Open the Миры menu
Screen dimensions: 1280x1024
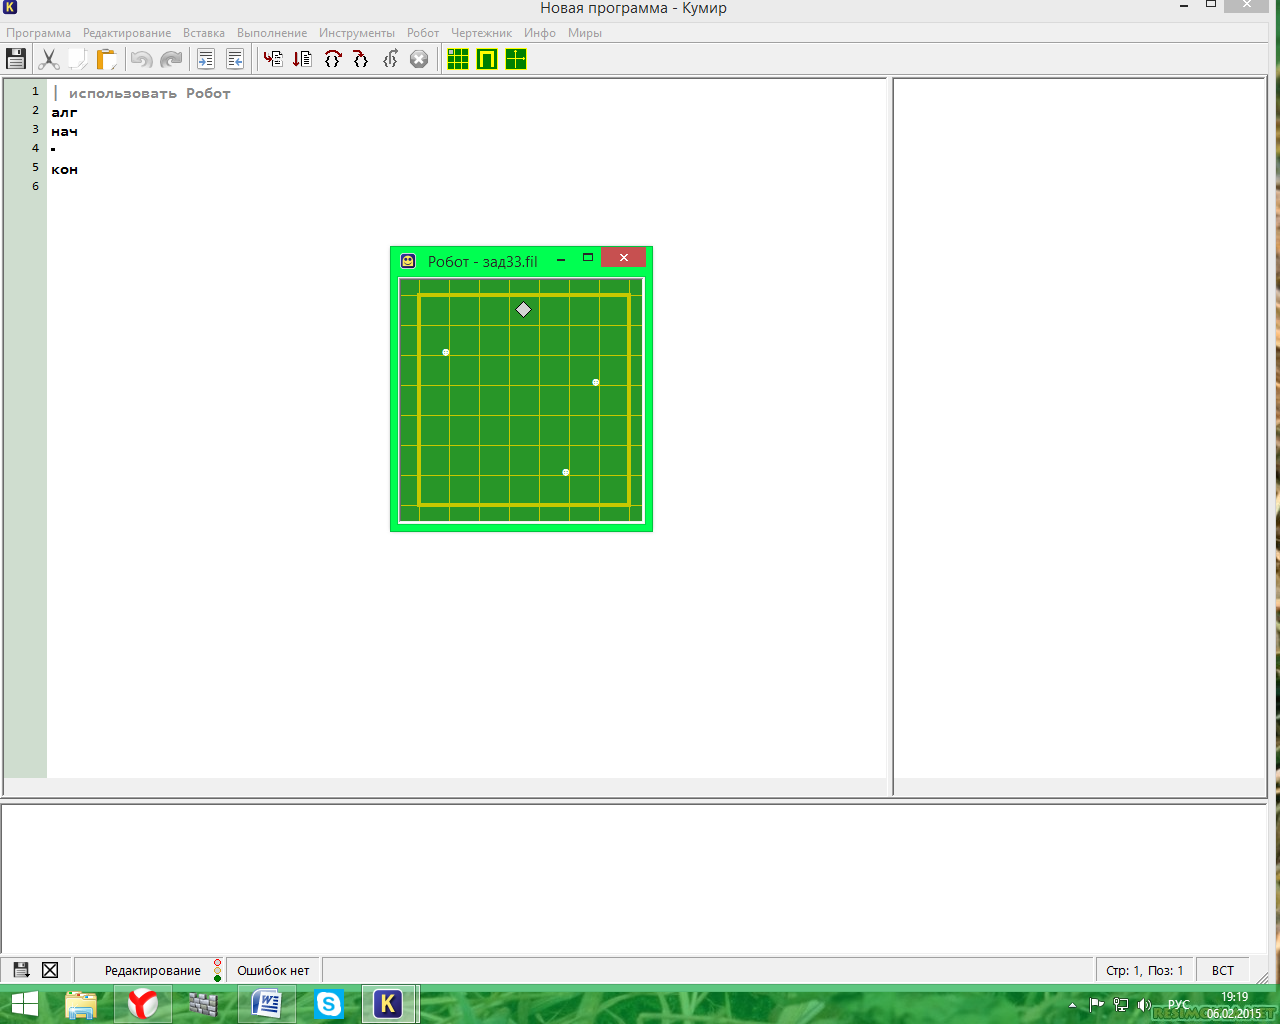coord(585,33)
